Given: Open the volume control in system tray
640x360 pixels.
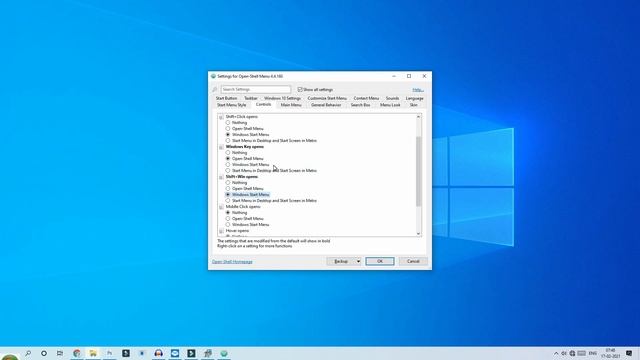Looking at the screenshot, I should pos(564,353).
